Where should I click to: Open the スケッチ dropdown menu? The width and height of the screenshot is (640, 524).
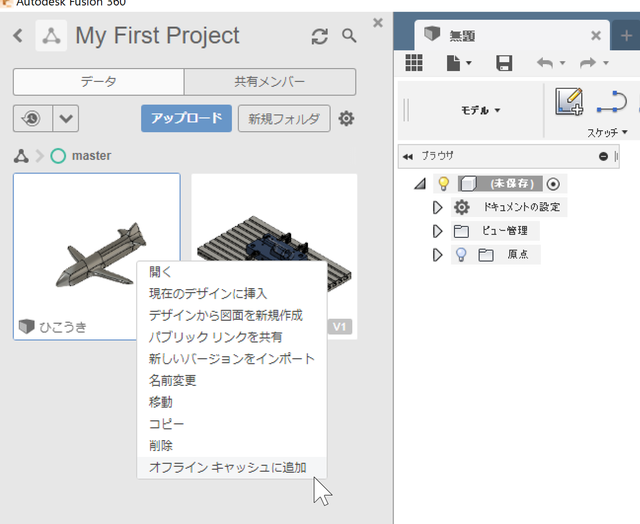(607, 133)
